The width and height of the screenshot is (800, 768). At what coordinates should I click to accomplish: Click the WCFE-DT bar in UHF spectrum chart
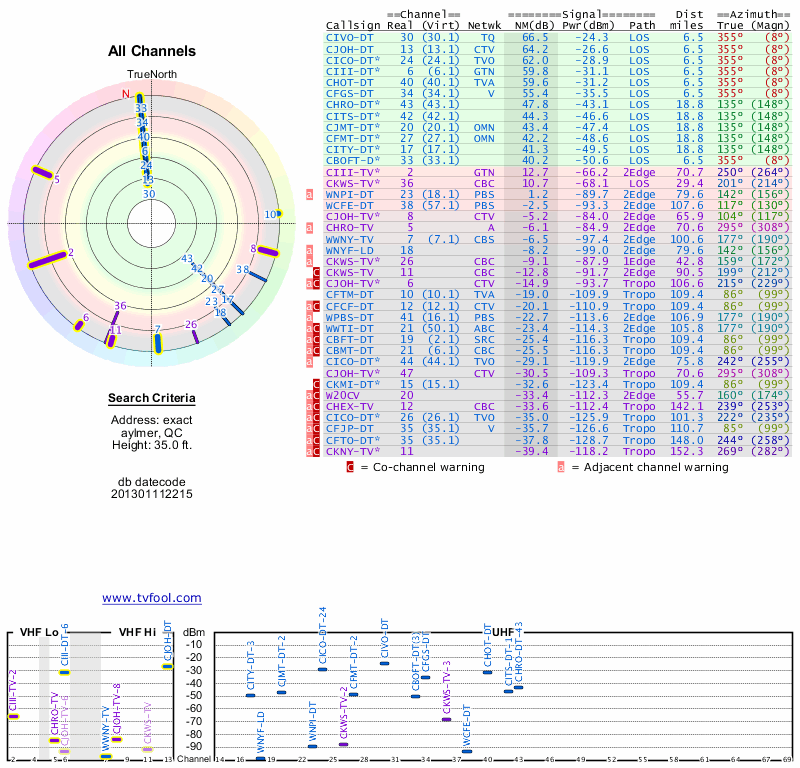coord(466,752)
